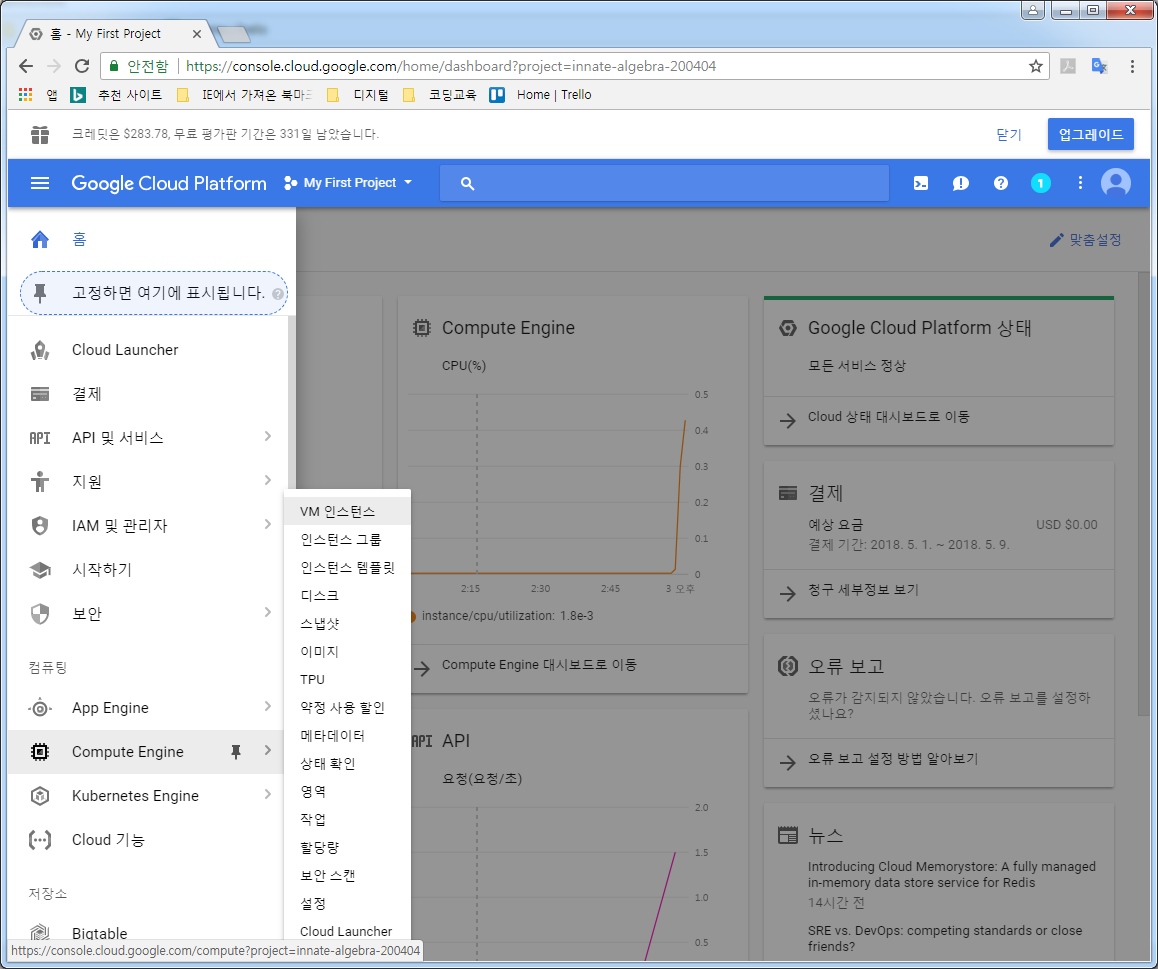Click the Google Translate extension icon
This screenshot has width=1158, height=969.
click(1099, 66)
